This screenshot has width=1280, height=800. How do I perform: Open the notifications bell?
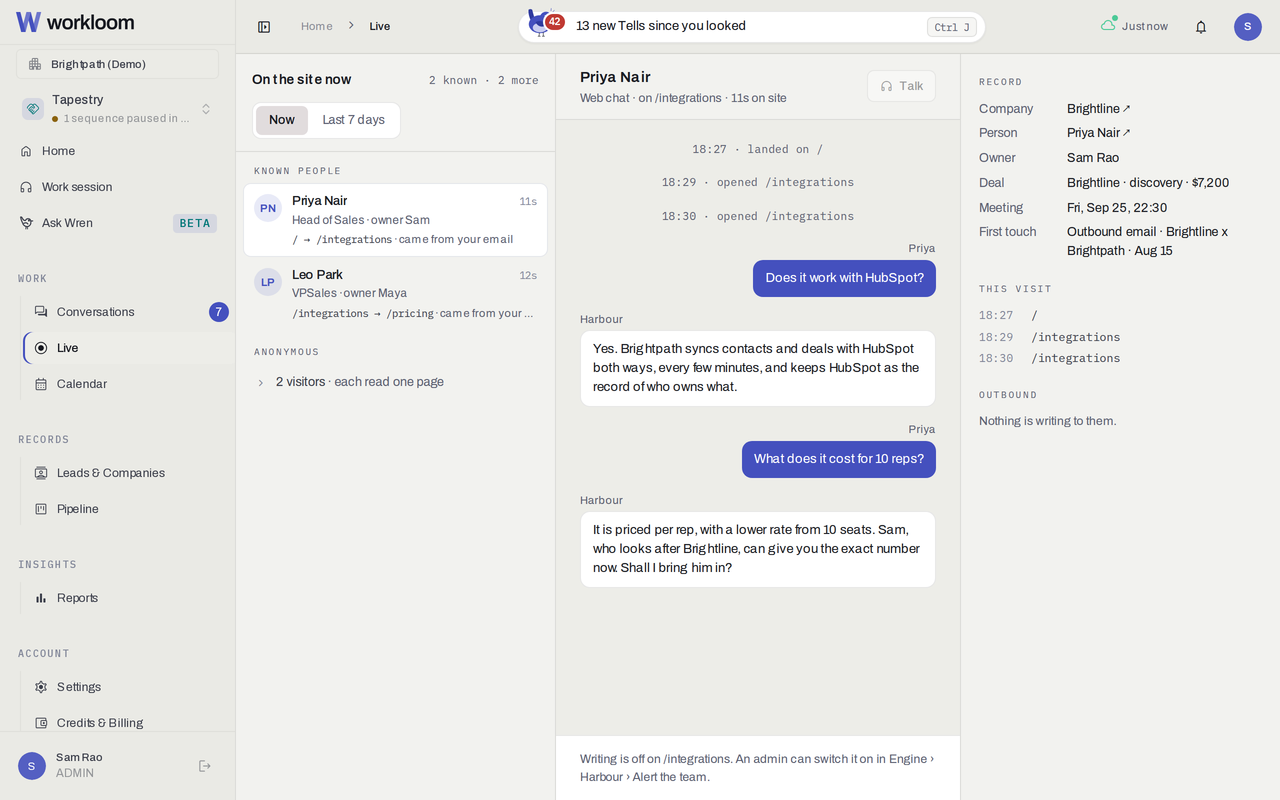click(1201, 27)
